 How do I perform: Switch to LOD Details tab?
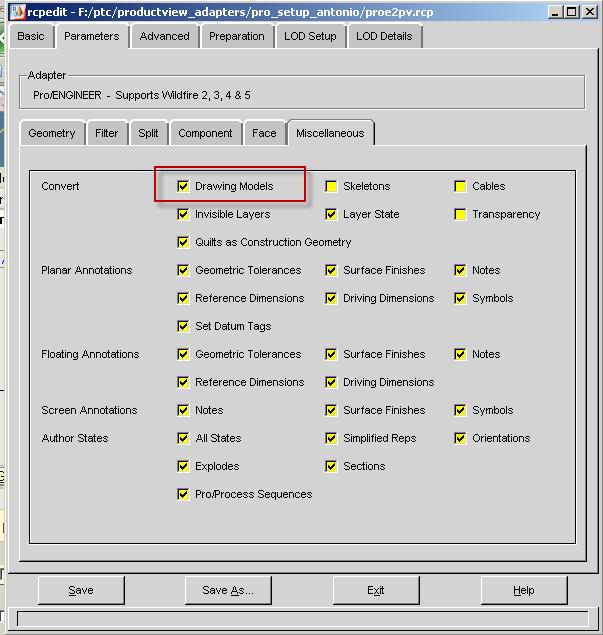coord(384,36)
